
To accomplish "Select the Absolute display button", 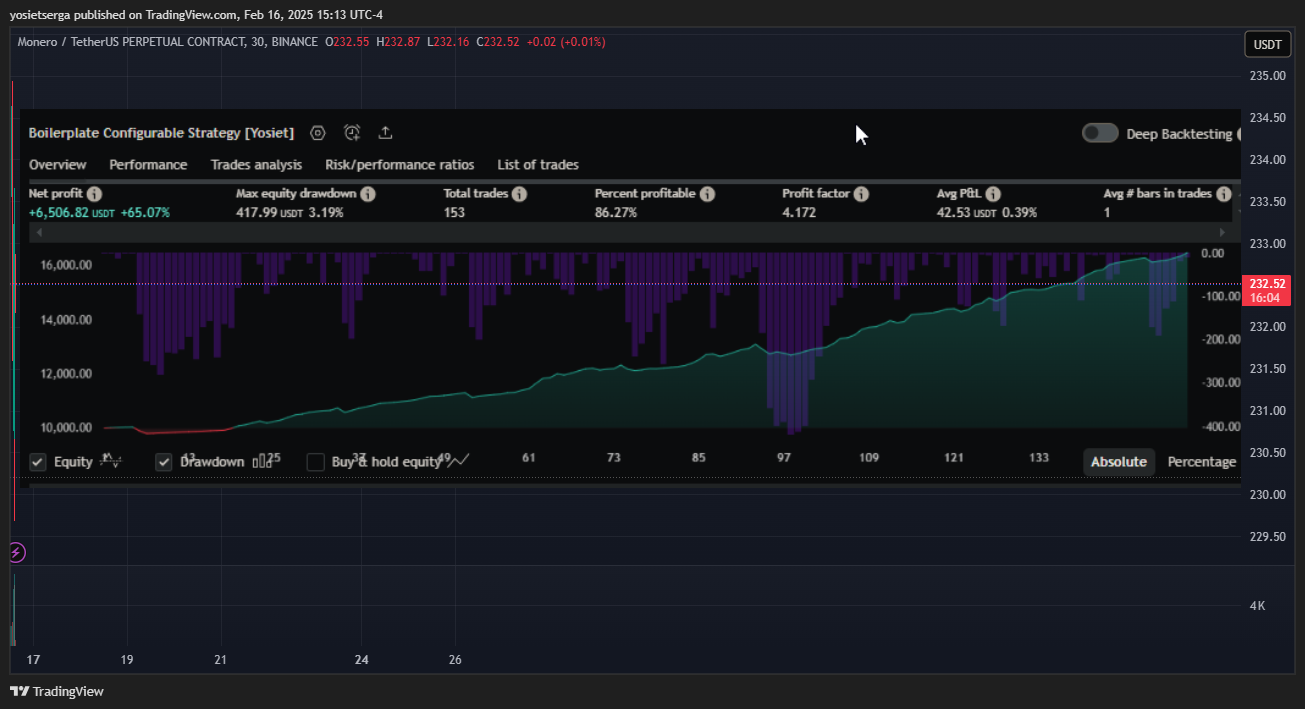I will pyautogui.click(x=1119, y=462).
